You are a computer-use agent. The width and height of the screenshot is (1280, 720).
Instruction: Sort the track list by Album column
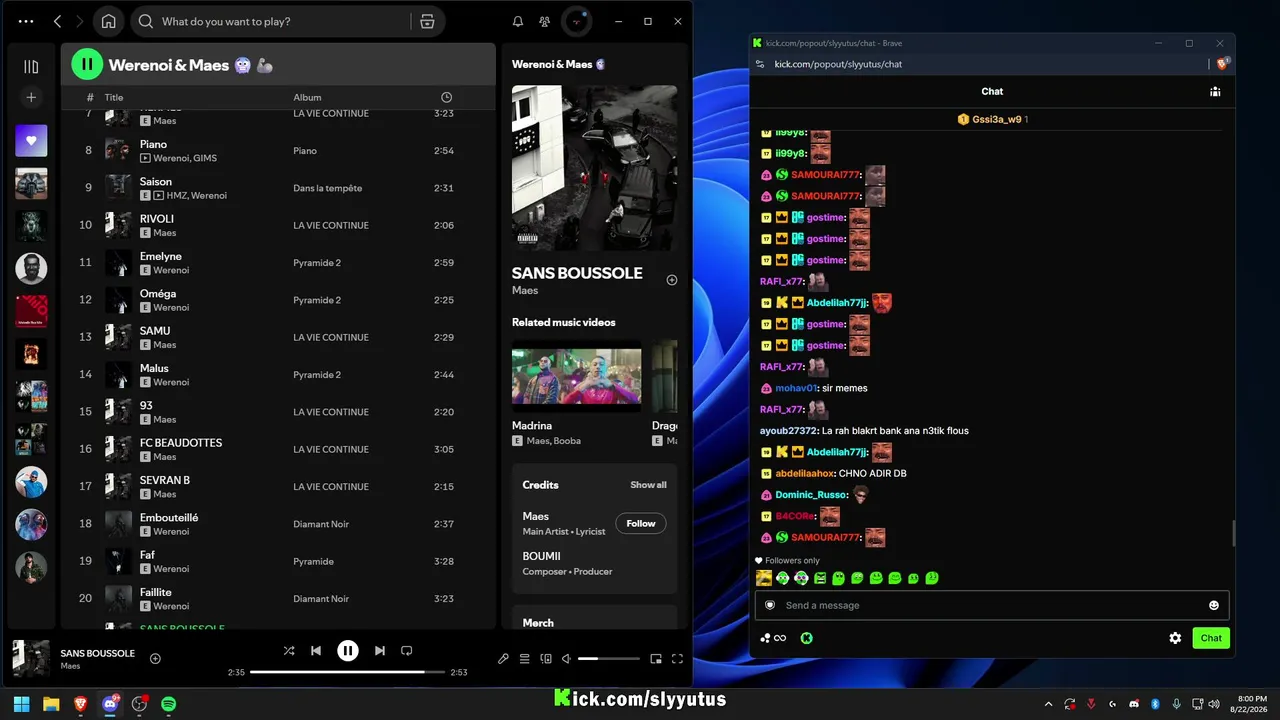click(307, 97)
